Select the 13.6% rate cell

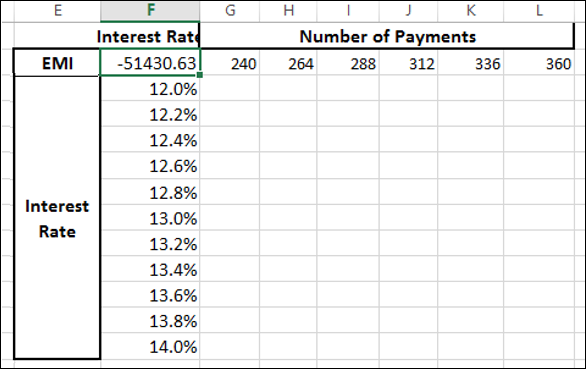coord(150,295)
